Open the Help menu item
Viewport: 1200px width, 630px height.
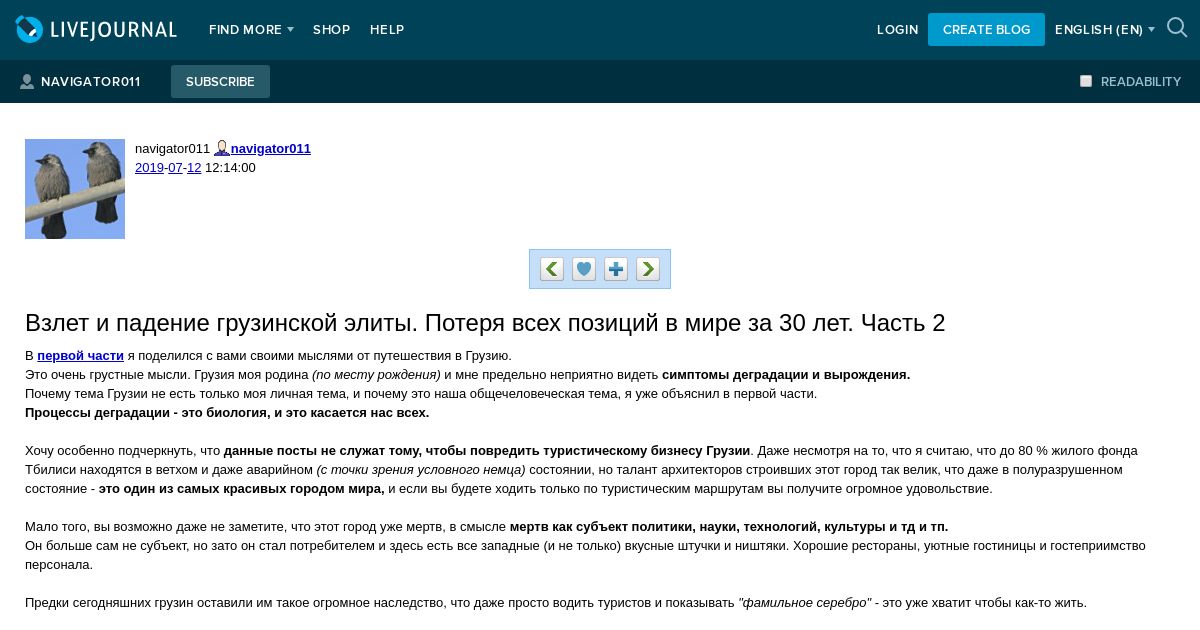(387, 30)
